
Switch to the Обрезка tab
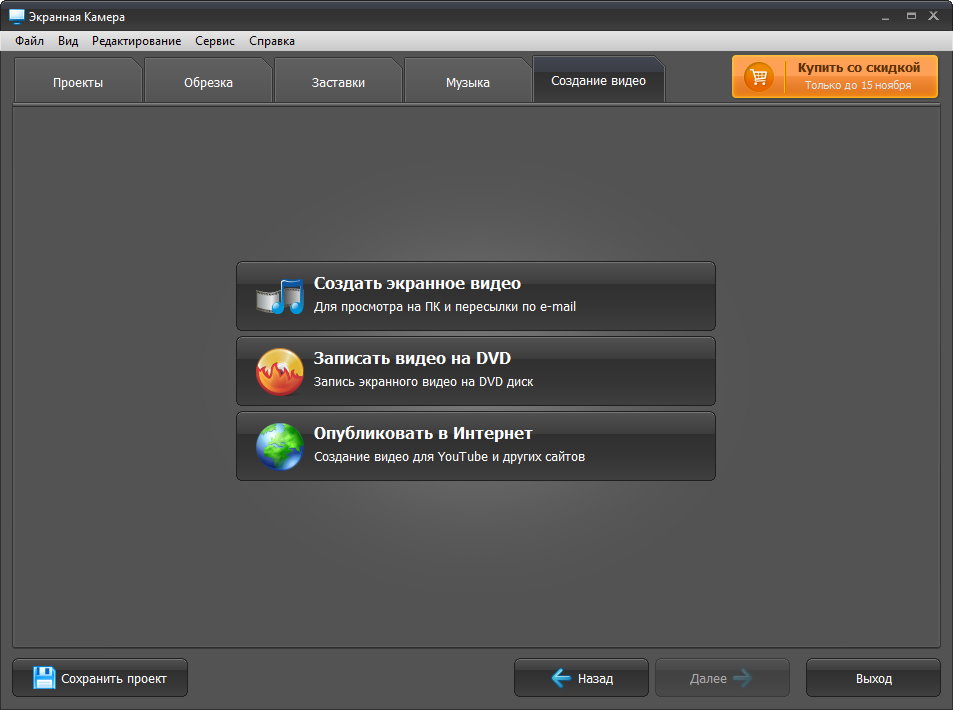(x=208, y=81)
